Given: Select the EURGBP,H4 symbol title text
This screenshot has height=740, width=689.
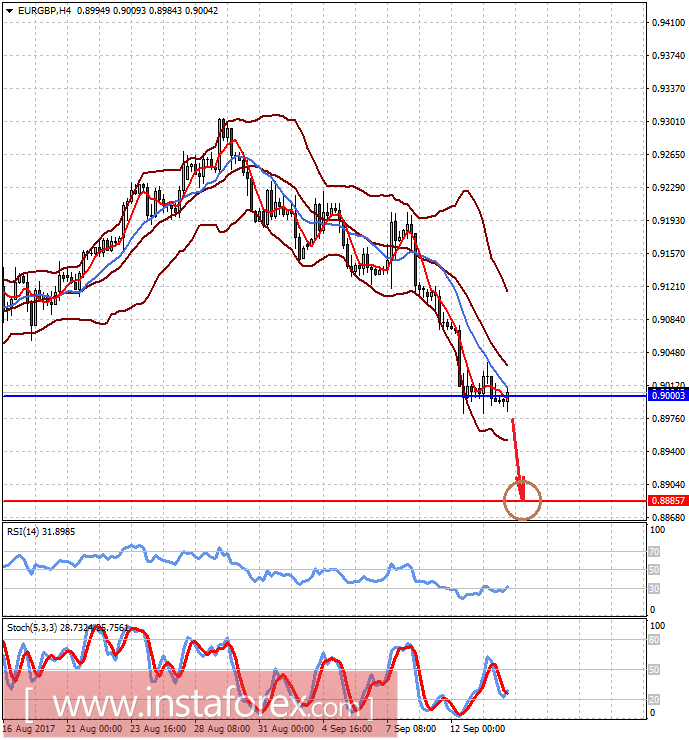Looking at the screenshot, I should pos(44,10).
